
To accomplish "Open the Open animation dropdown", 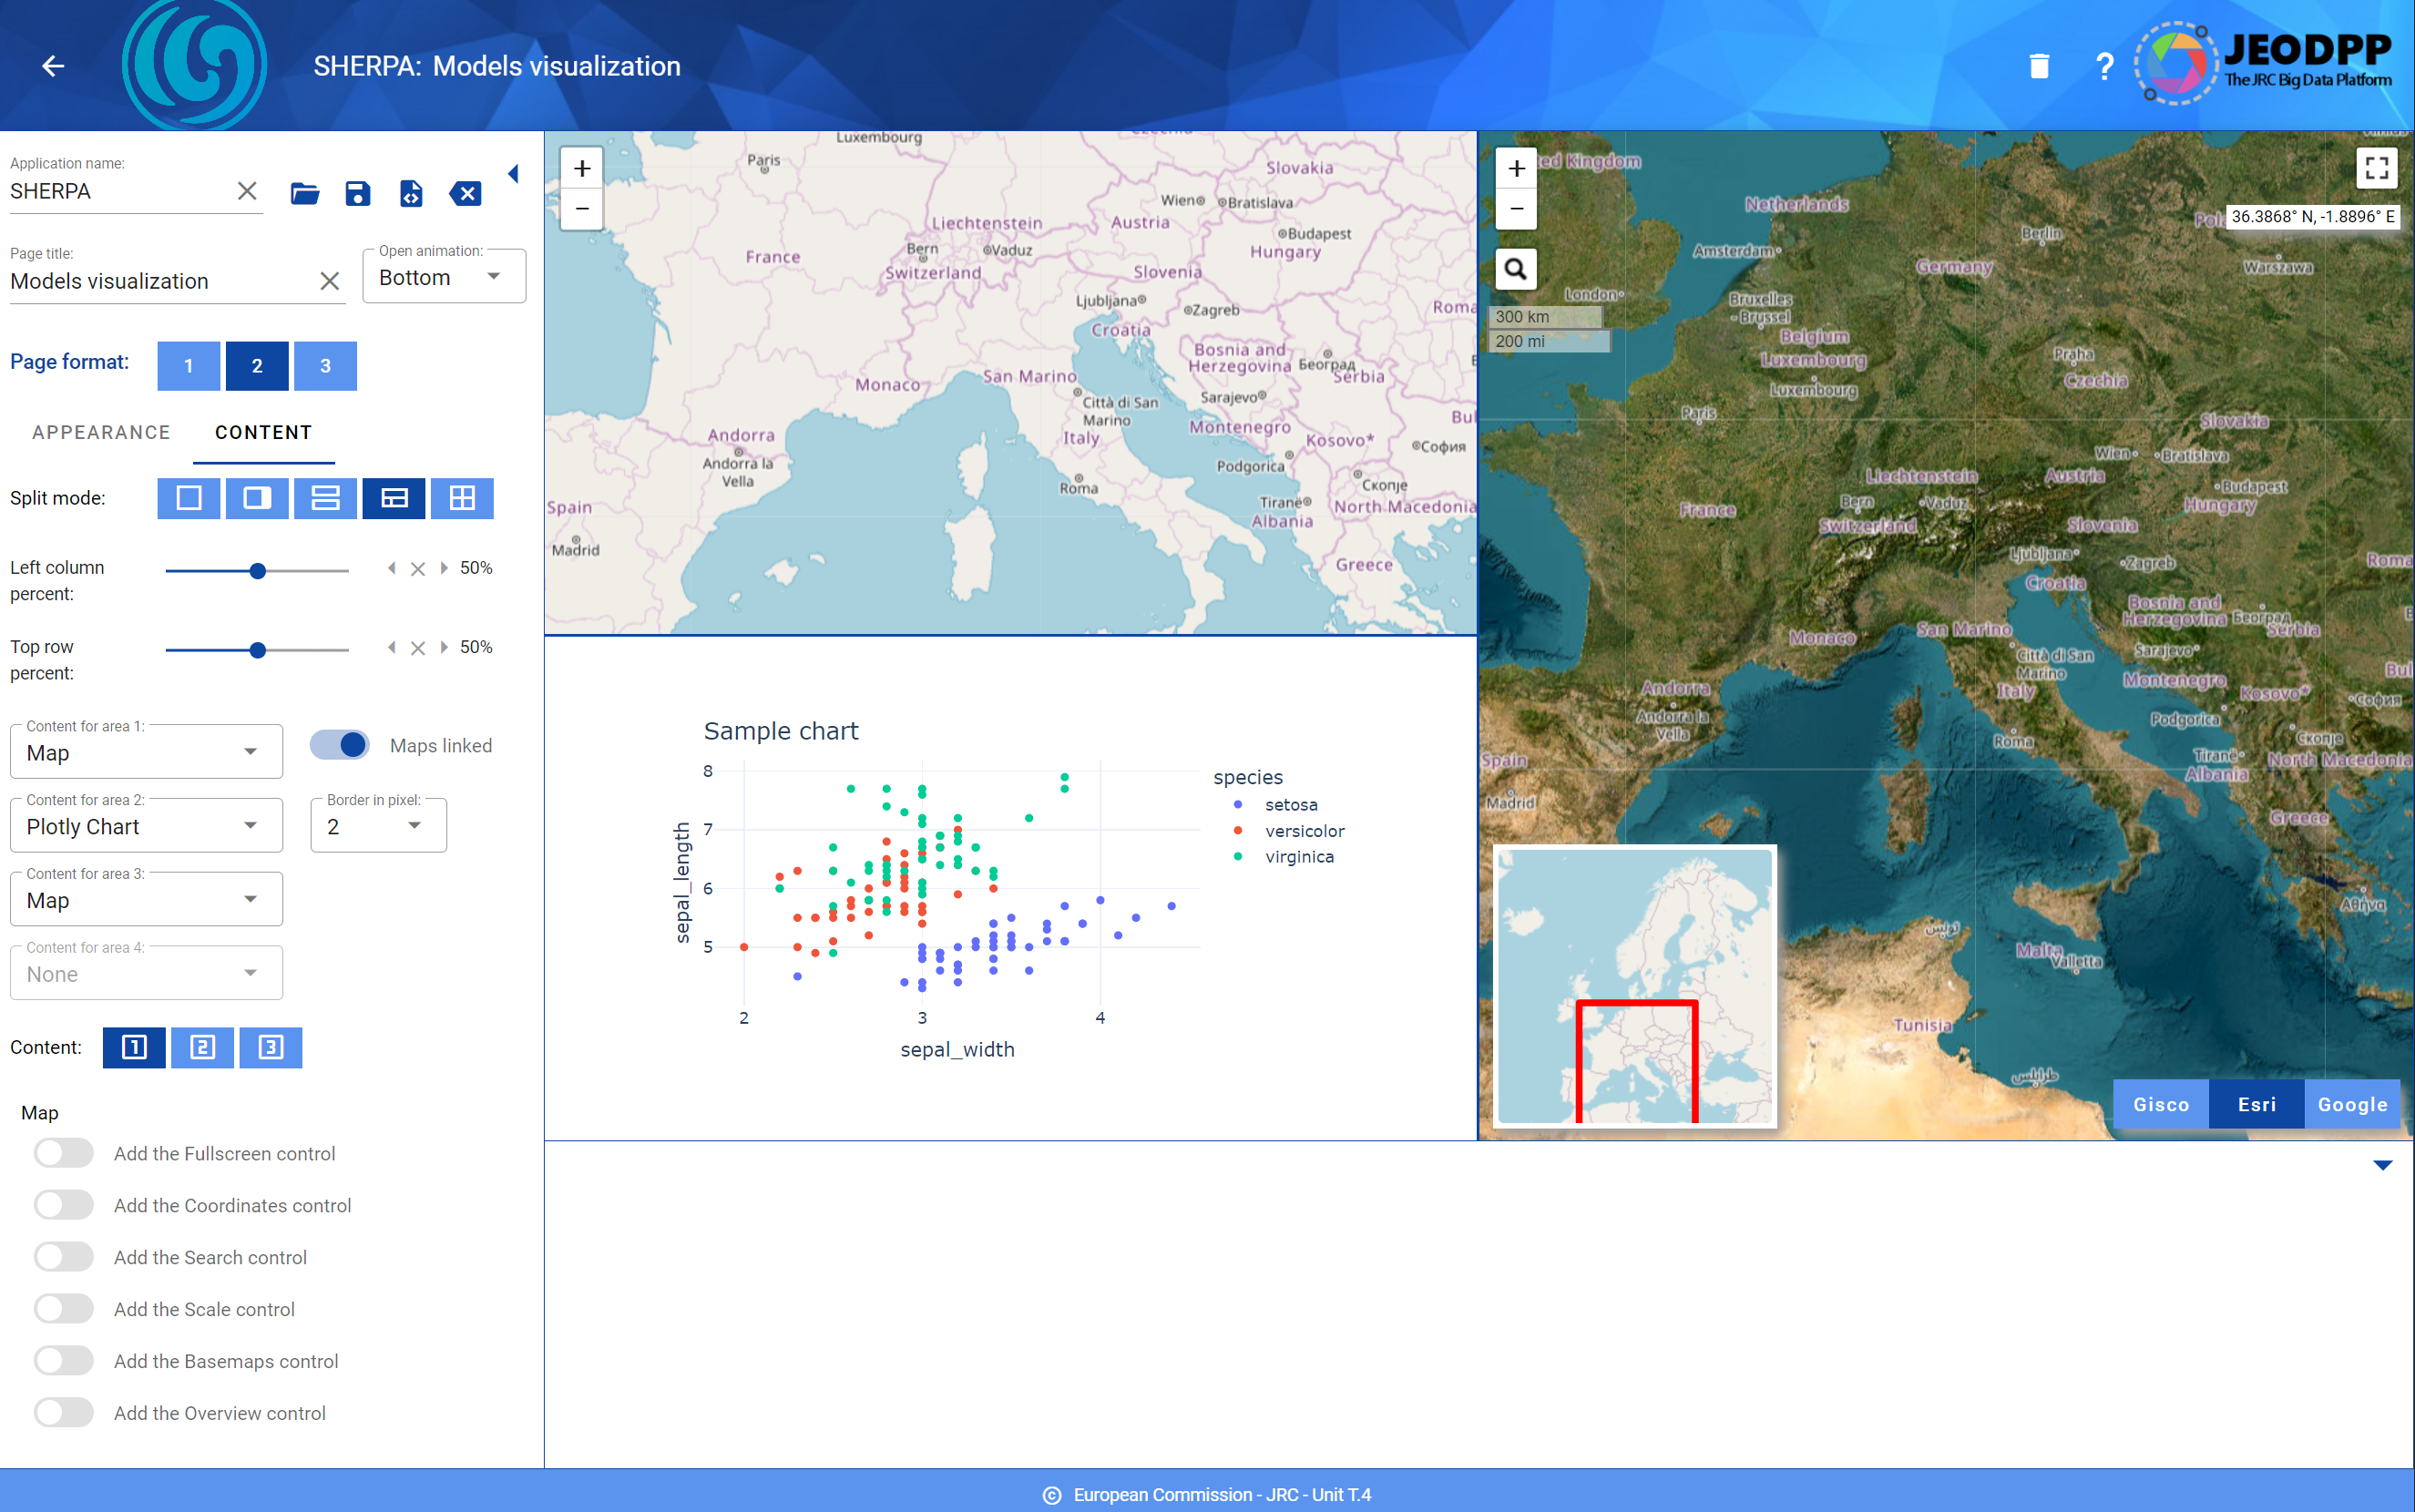I will [x=443, y=277].
